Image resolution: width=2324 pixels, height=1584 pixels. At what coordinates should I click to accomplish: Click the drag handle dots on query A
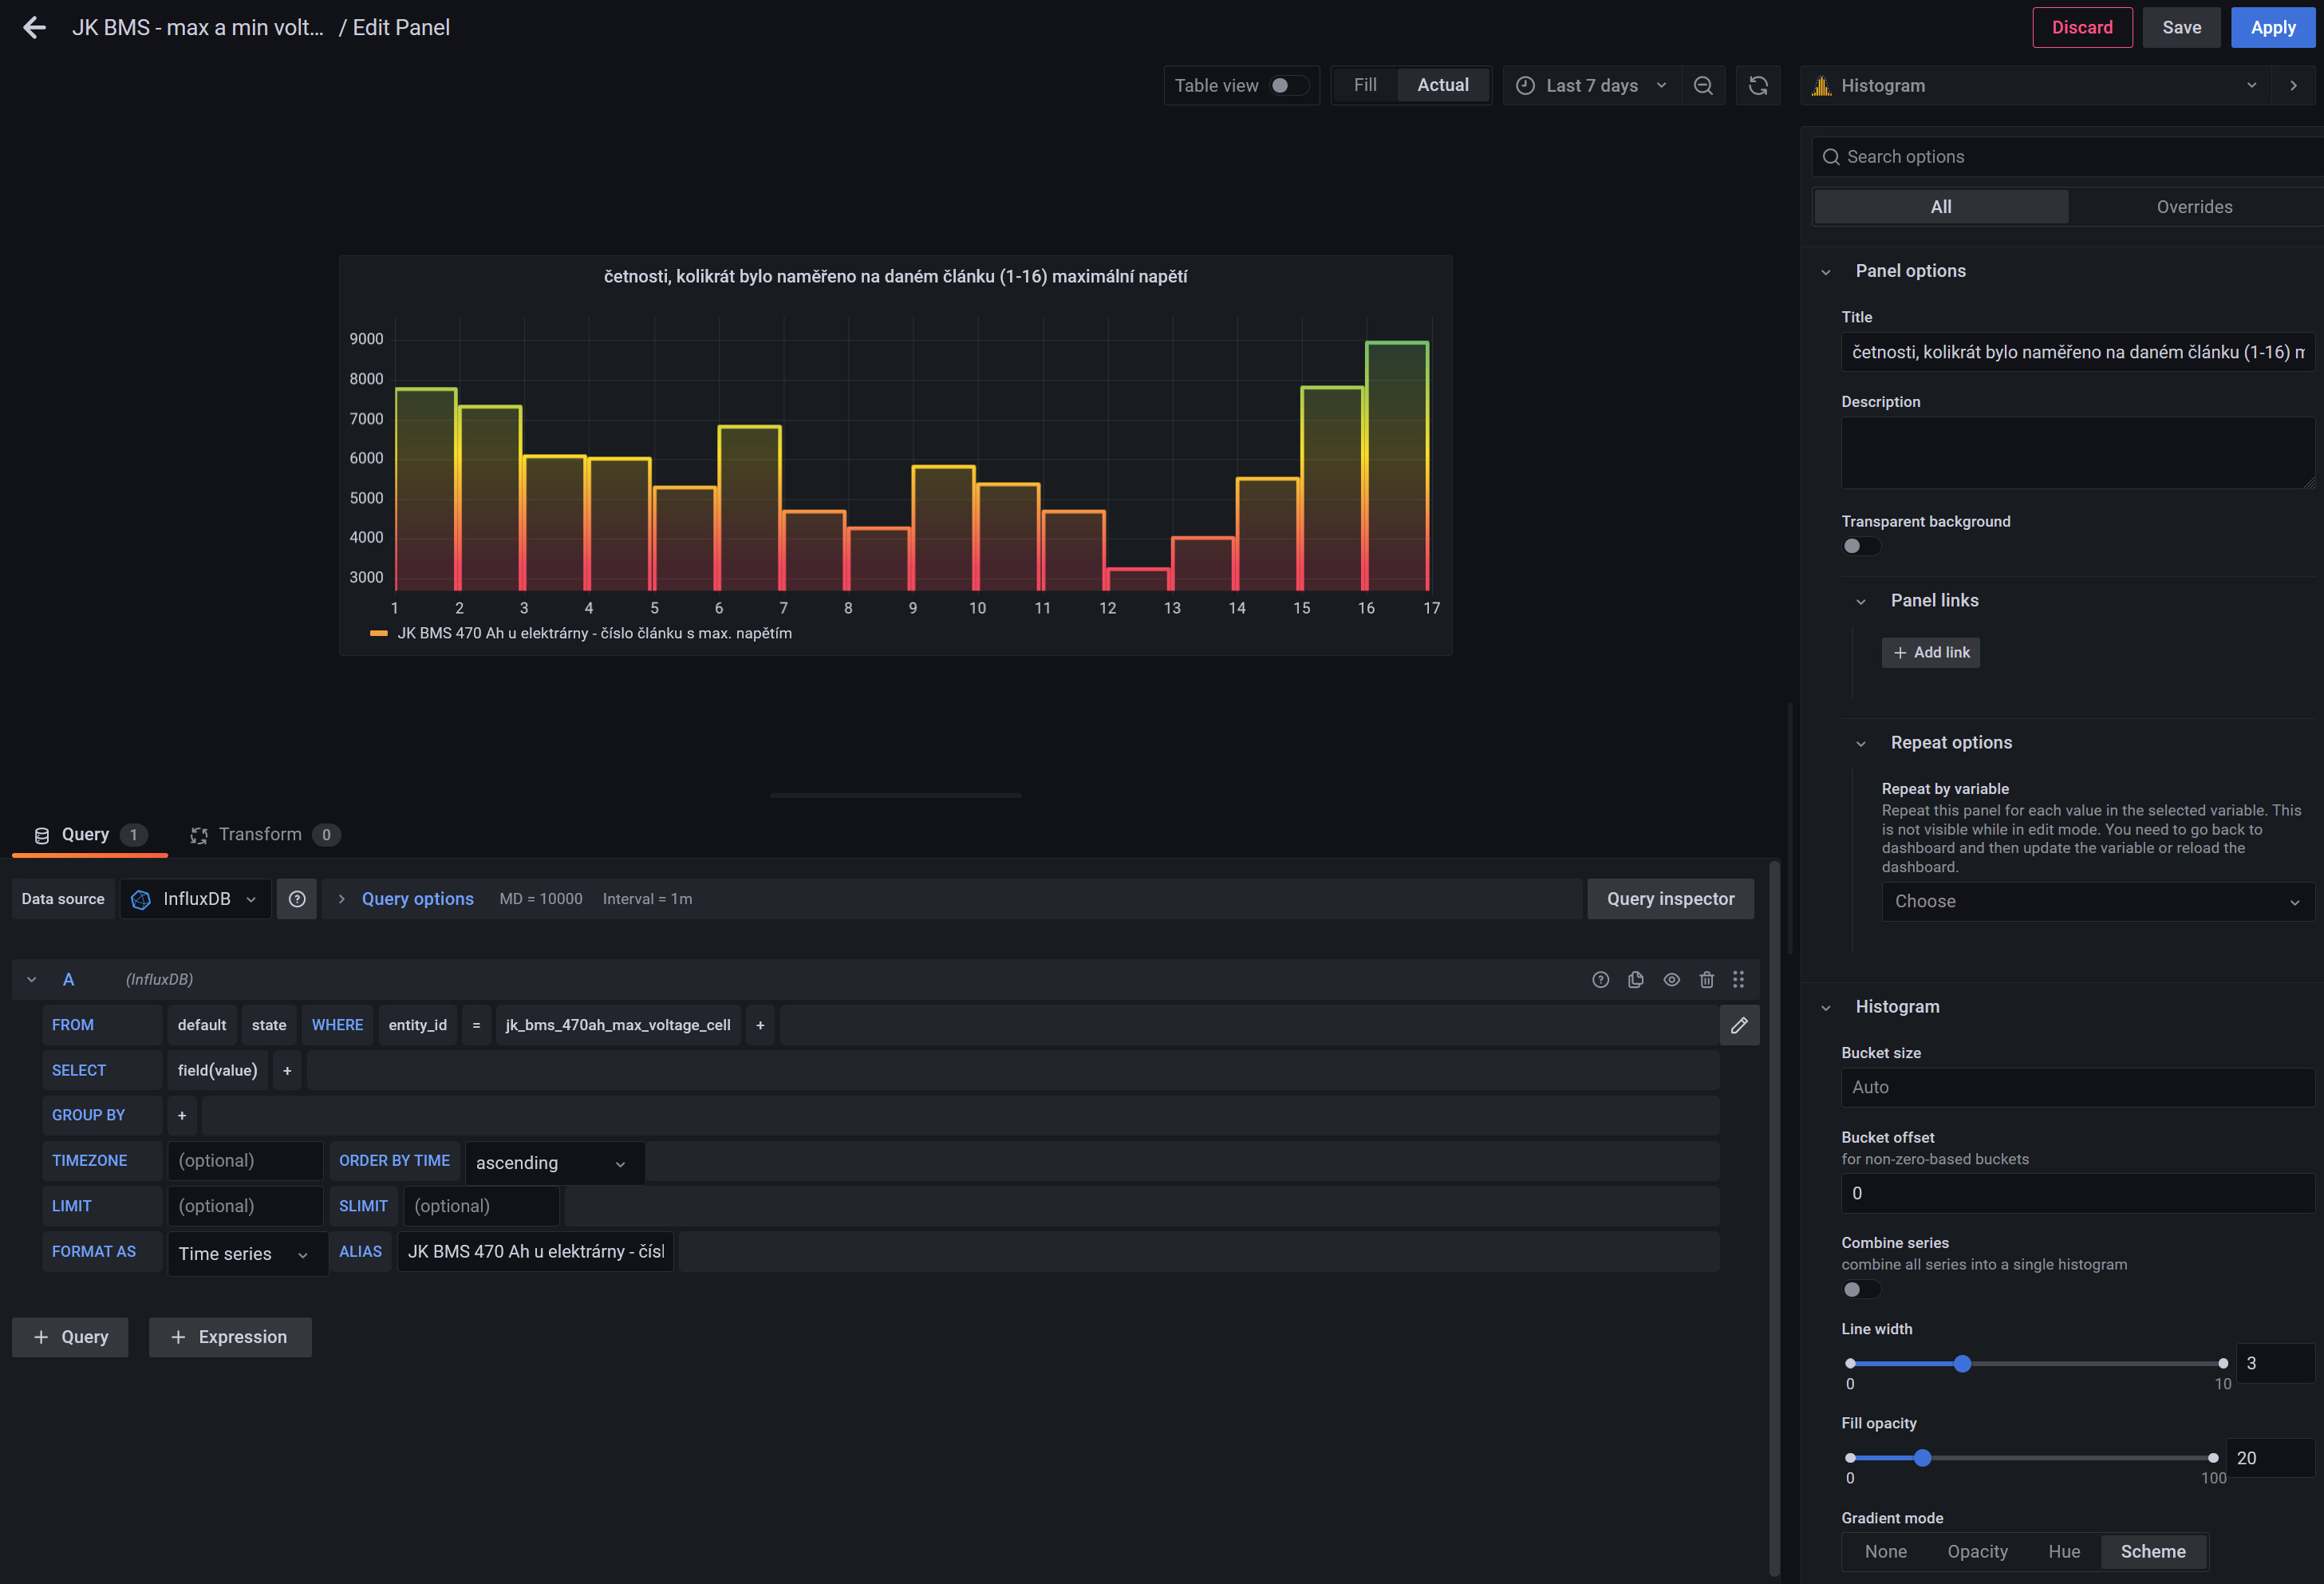(1739, 980)
